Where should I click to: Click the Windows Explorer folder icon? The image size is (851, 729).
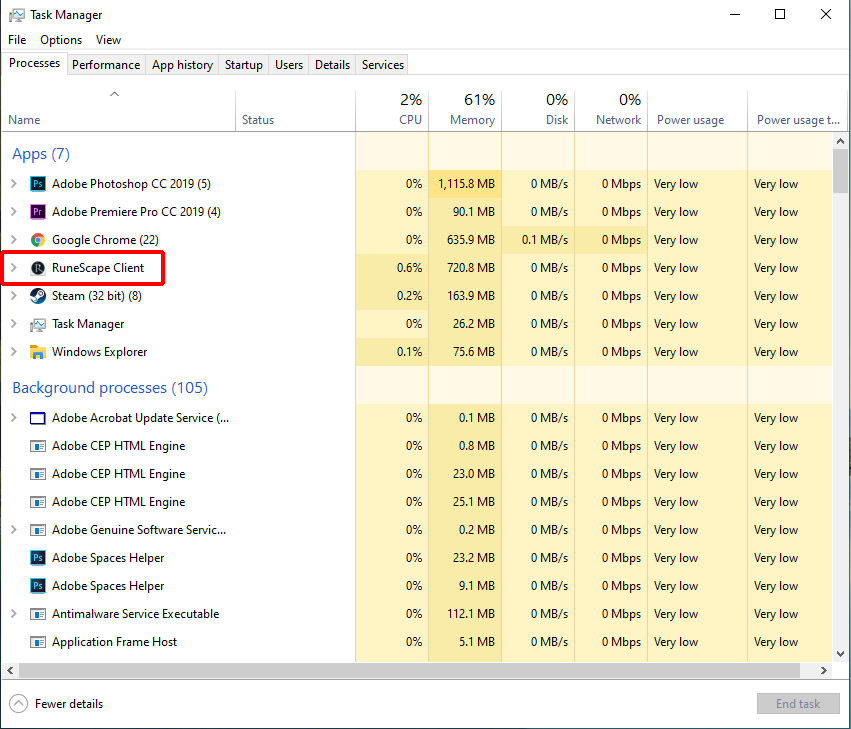[37, 352]
